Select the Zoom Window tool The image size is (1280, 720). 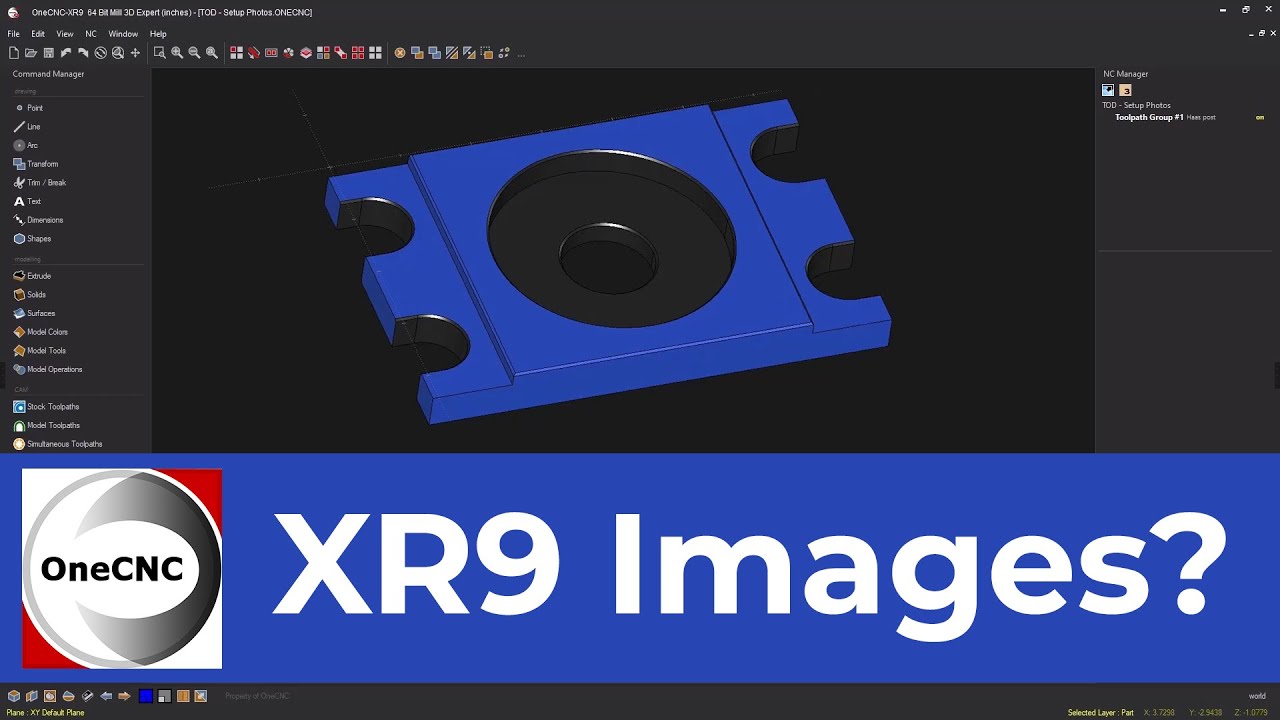(x=159, y=53)
